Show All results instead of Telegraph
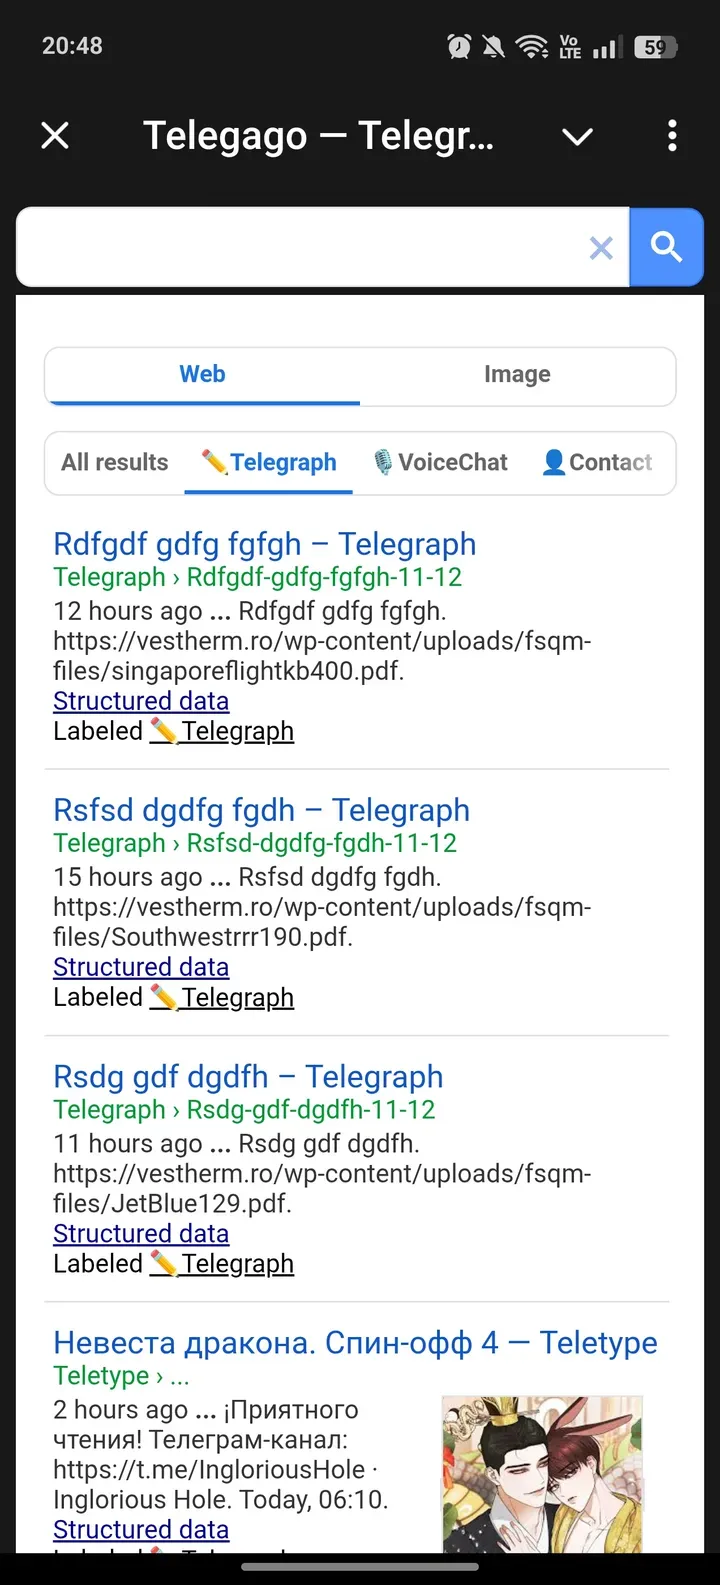 coord(114,462)
